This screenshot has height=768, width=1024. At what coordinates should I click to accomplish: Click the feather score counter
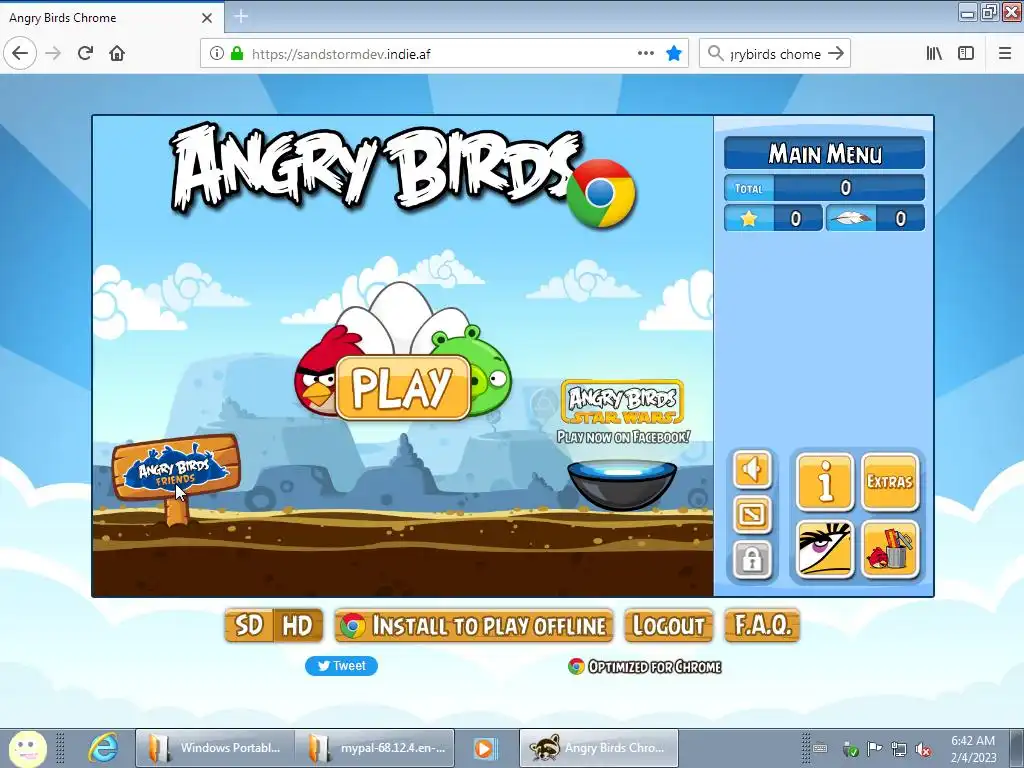876,218
